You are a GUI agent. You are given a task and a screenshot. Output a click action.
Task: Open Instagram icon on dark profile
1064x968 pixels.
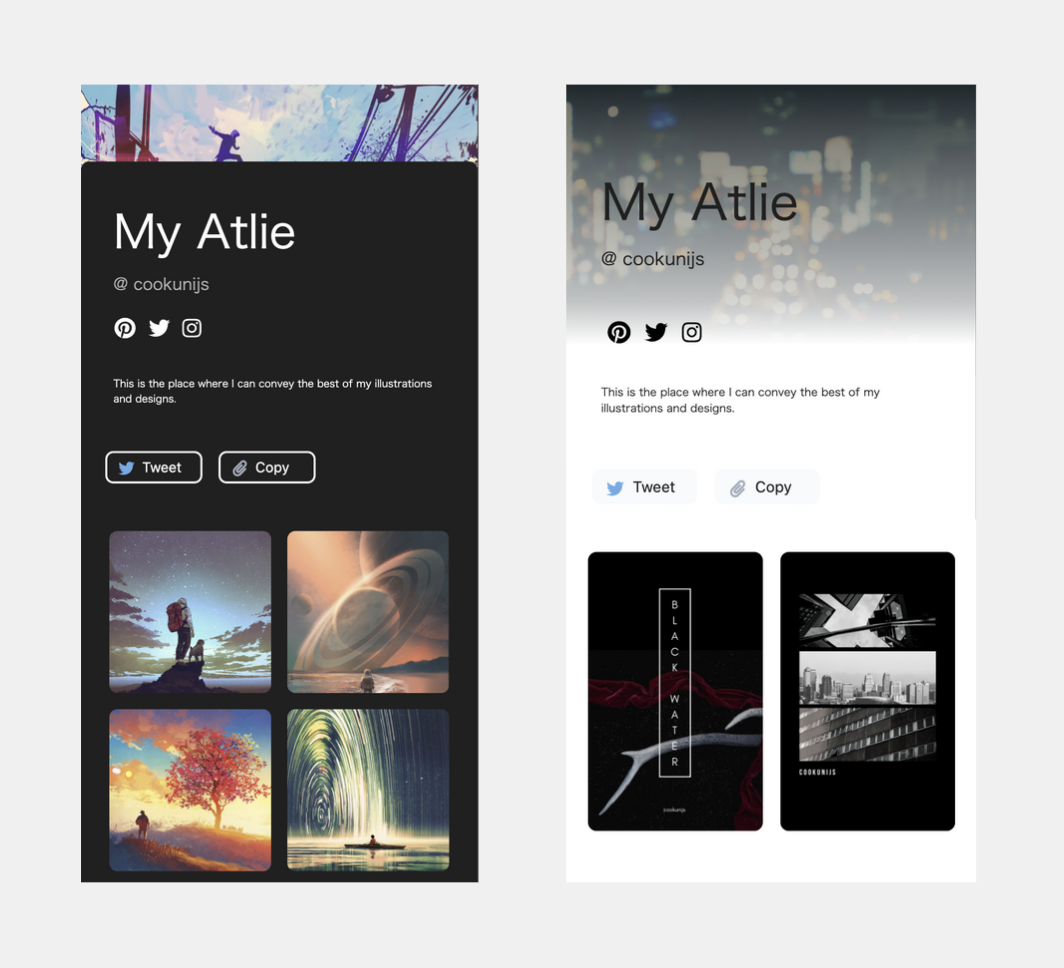[x=191, y=328]
